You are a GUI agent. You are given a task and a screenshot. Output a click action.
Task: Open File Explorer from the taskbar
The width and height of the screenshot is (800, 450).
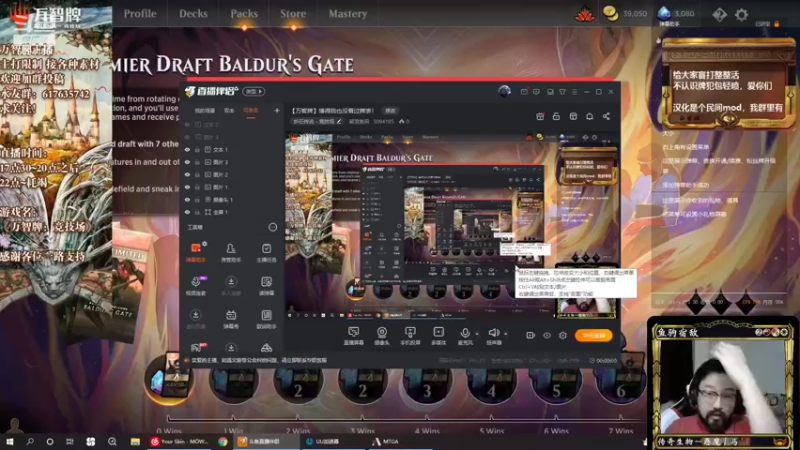click(135, 442)
